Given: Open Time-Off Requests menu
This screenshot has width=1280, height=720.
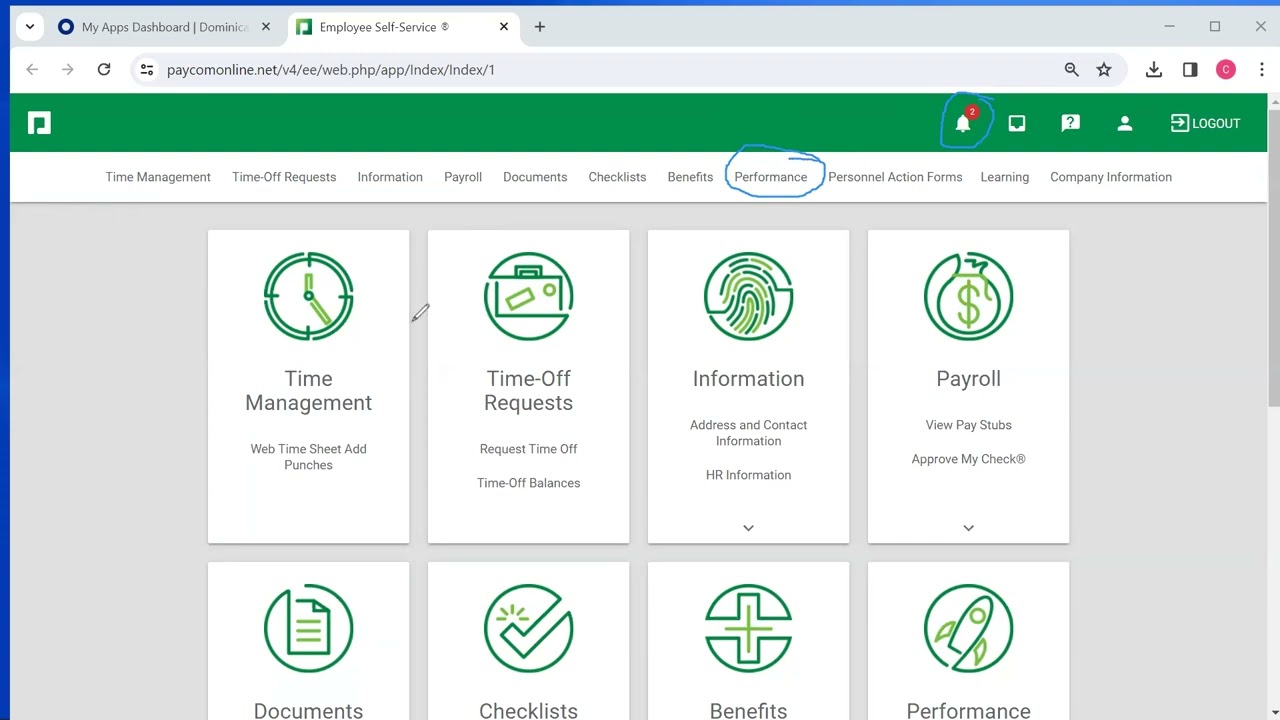Looking at the screenshot, I should point(284,177).
